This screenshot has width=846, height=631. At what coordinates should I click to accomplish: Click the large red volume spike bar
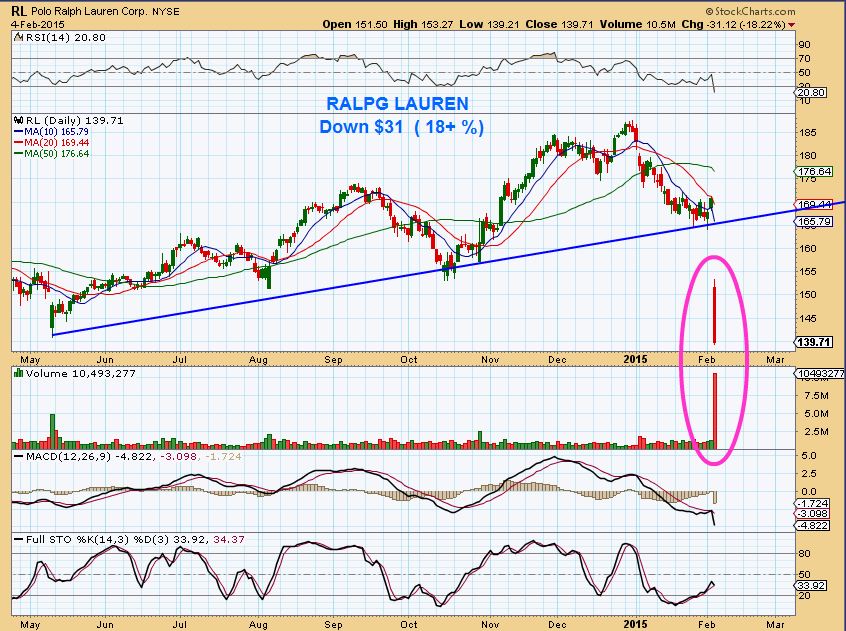pyautogui.click(x=714, y=411)
